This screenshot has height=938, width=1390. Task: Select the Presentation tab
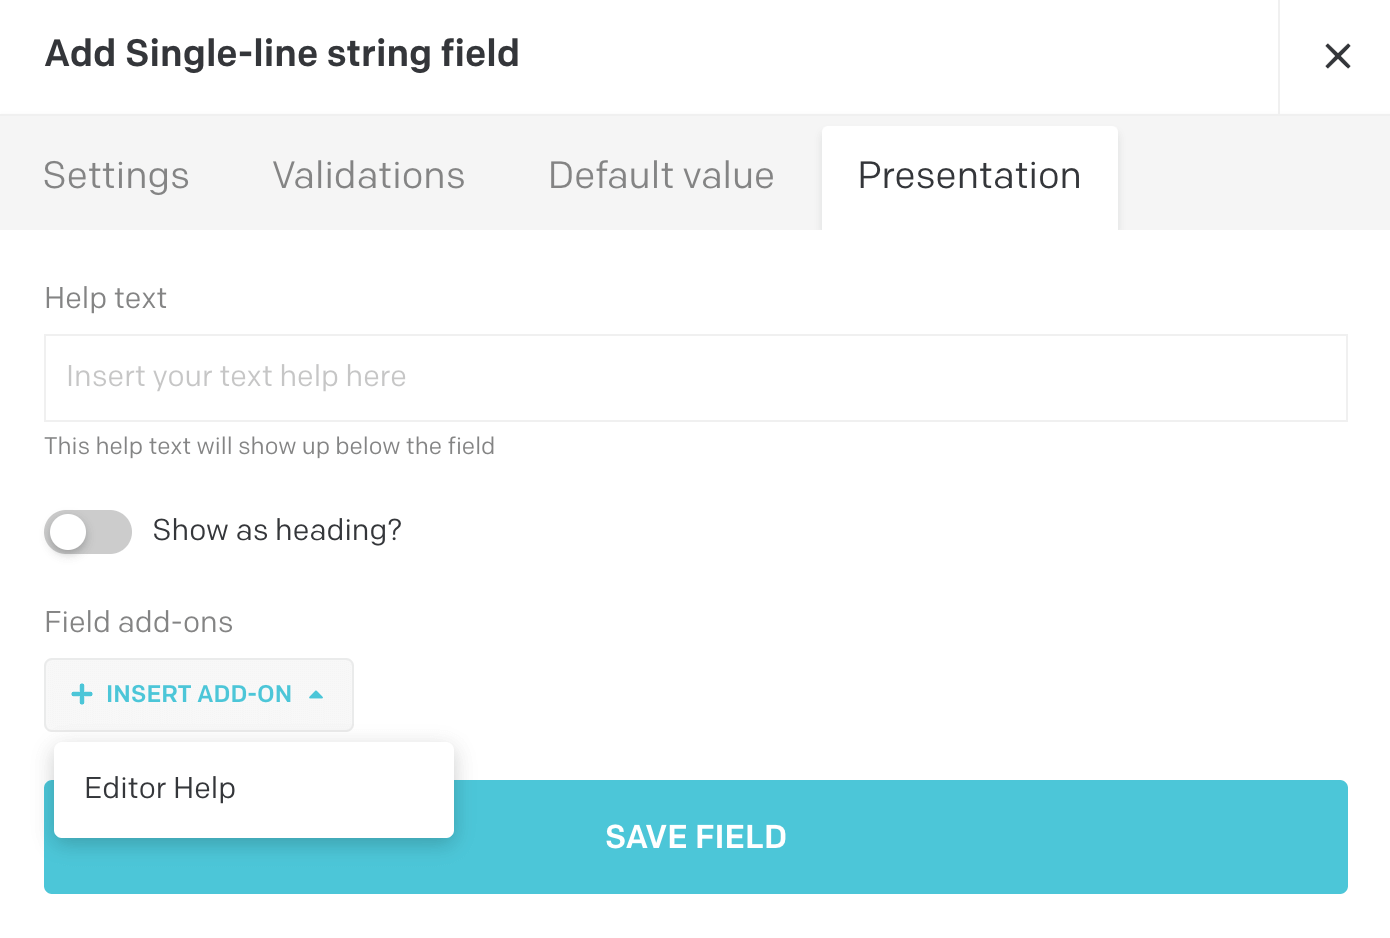969,176
